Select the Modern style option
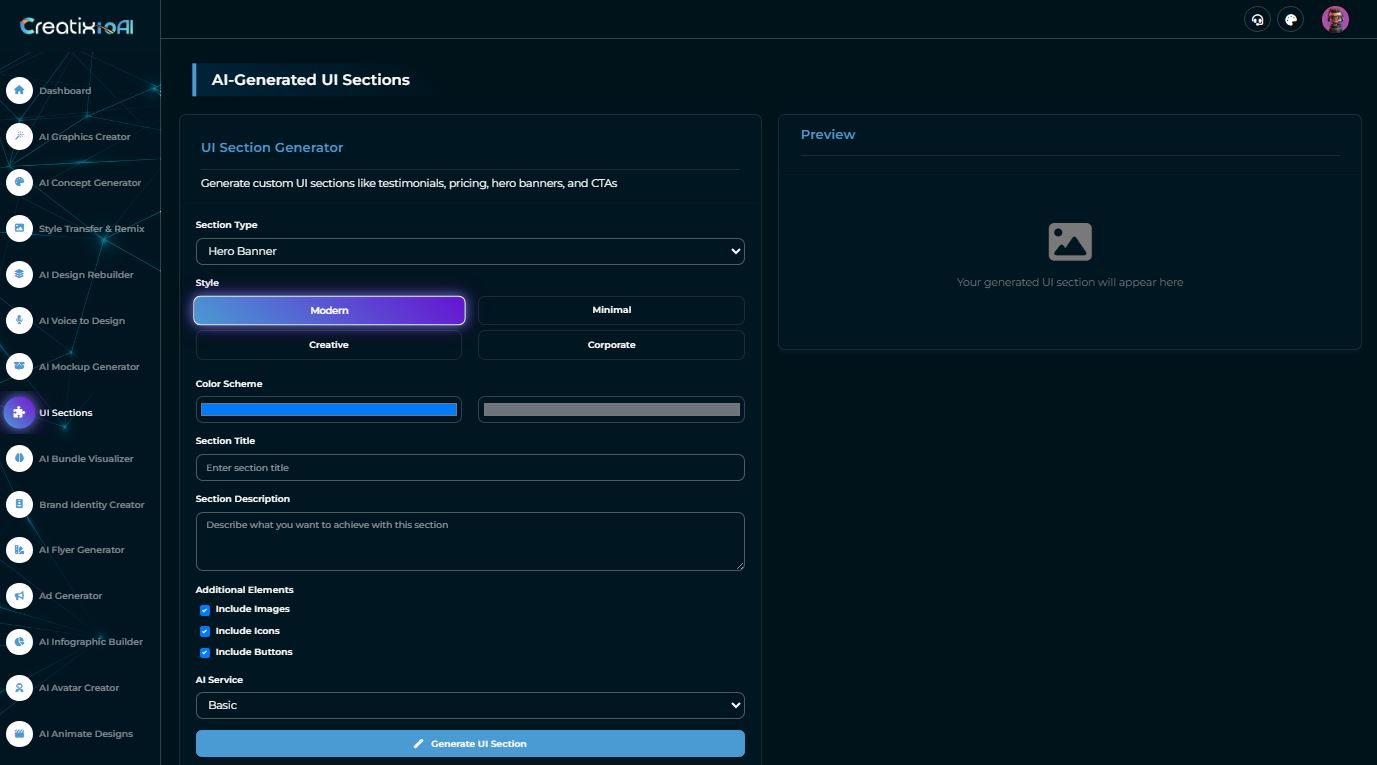This screenshot has width=1377, height=765. (329, 311)
